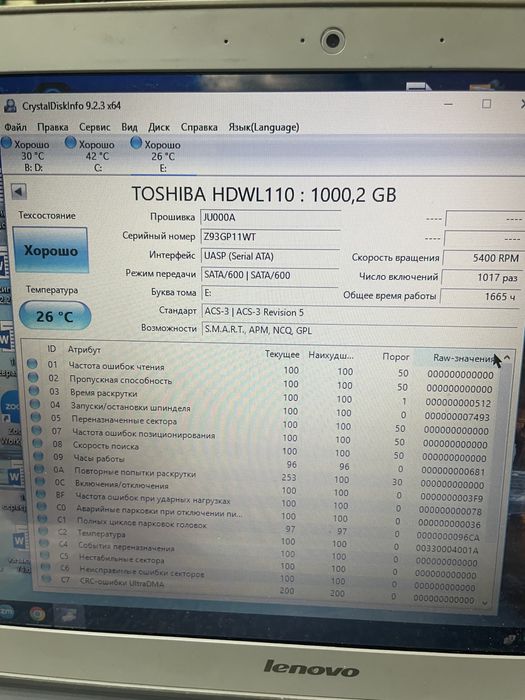Open the Справка menu

click(x=199, y=127)
